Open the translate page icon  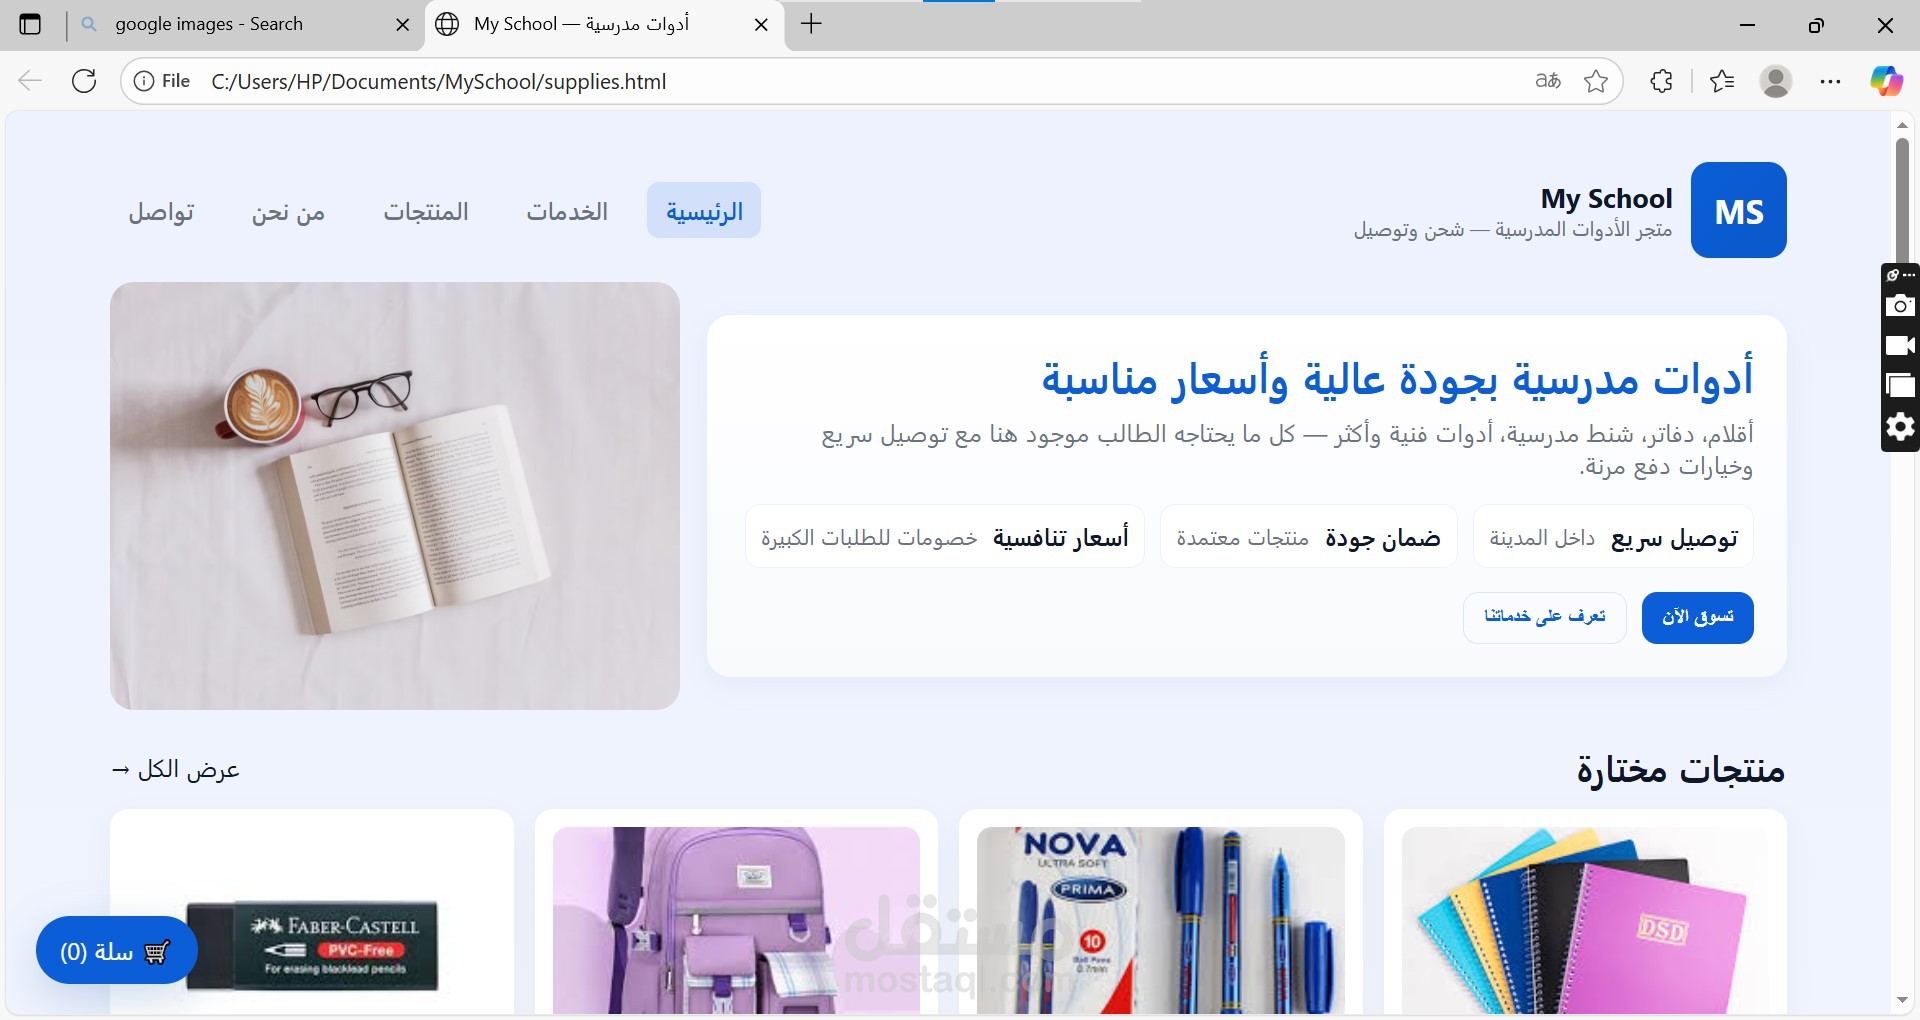pyautogui.click(x=1548, y=81)
